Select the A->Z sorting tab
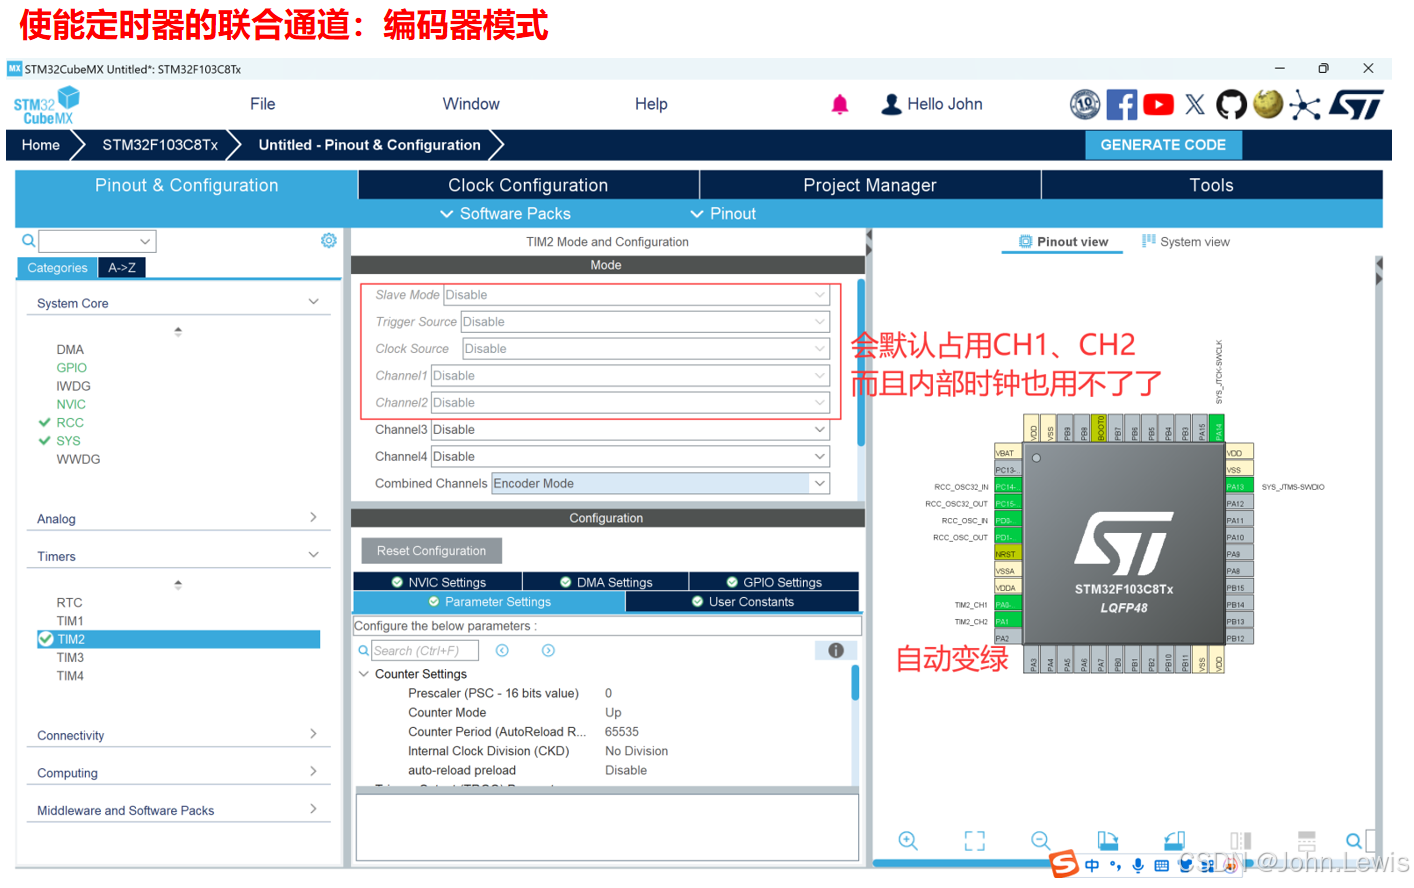The width and height of the screenshot is (1414, 888). pyautogui.click(x=122, y=268)
